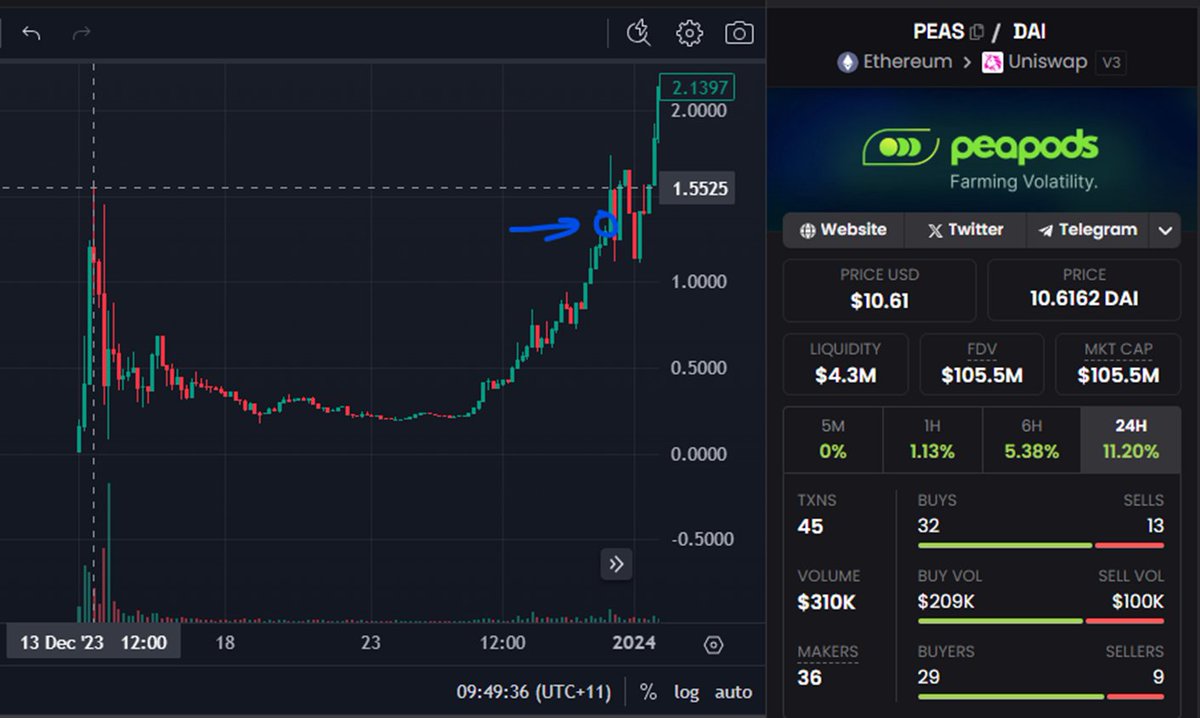
Task: Open the Peapods Website link
Action: pos(843,230)
